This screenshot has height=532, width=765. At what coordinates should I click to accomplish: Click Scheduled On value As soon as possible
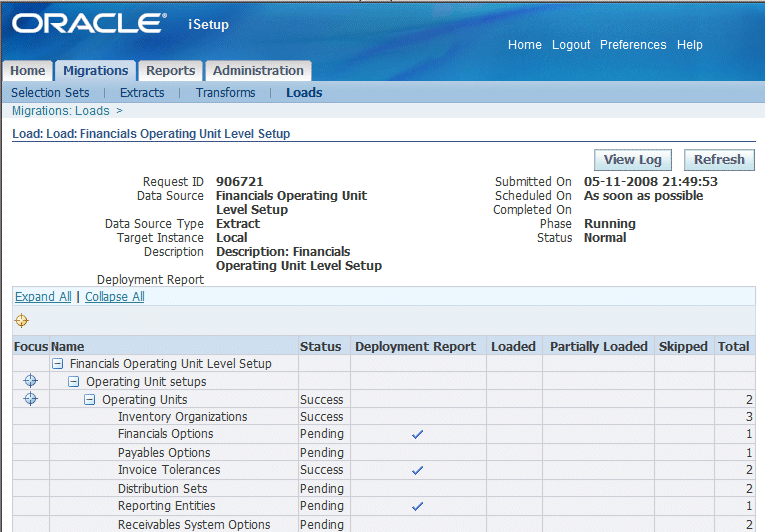point(644,196)
